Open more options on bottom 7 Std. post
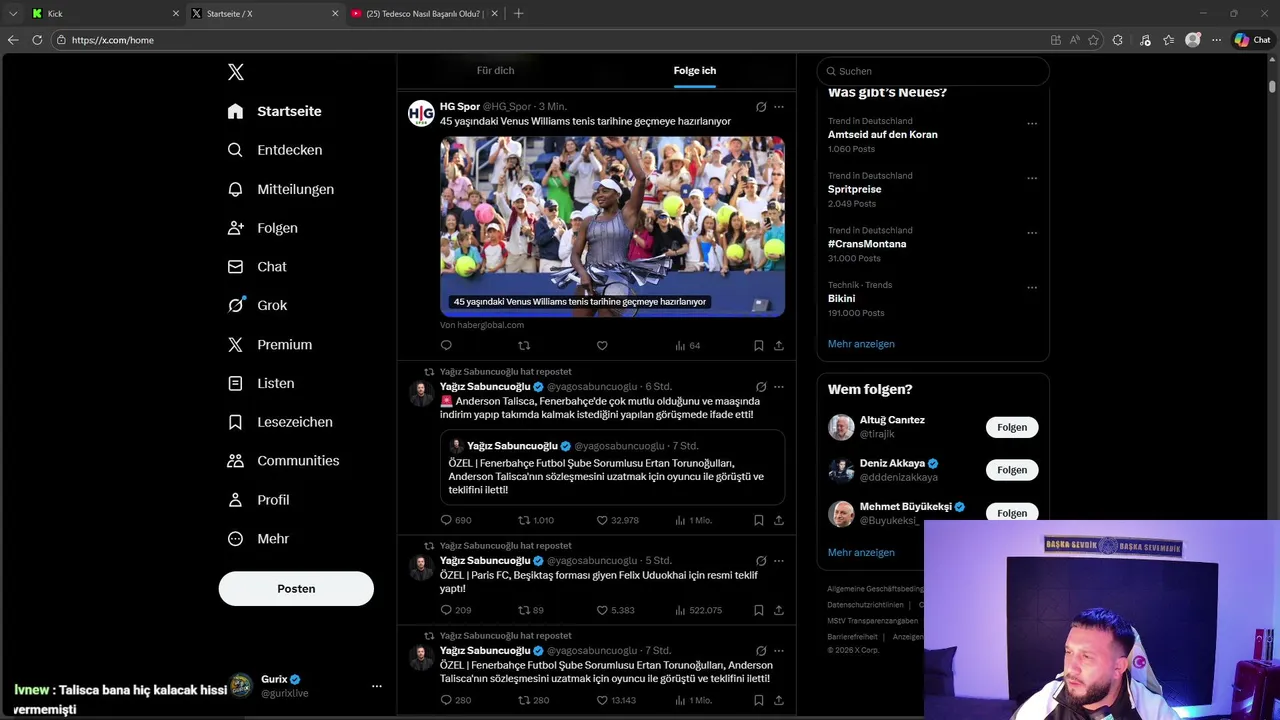 tap(779, 651)
